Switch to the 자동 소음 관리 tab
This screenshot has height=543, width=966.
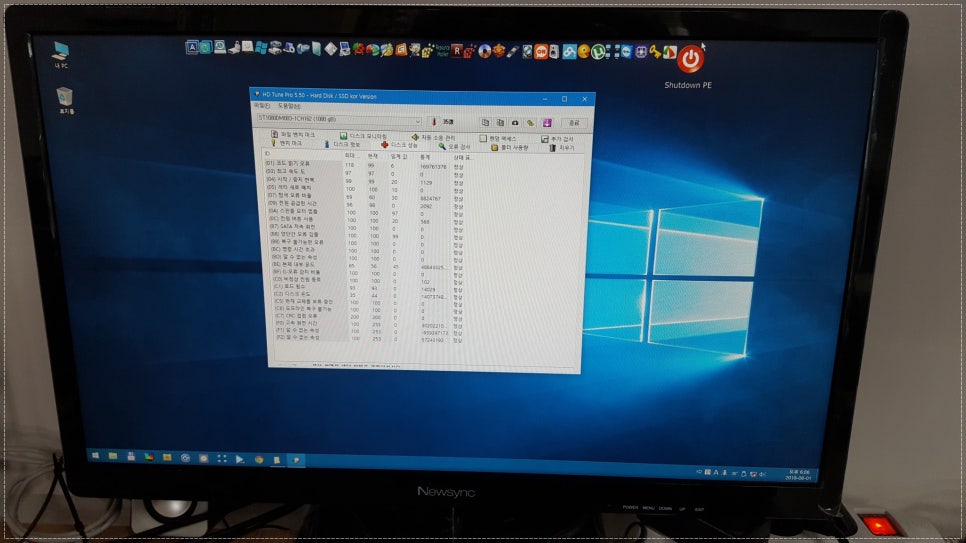(x=433, y=137)
